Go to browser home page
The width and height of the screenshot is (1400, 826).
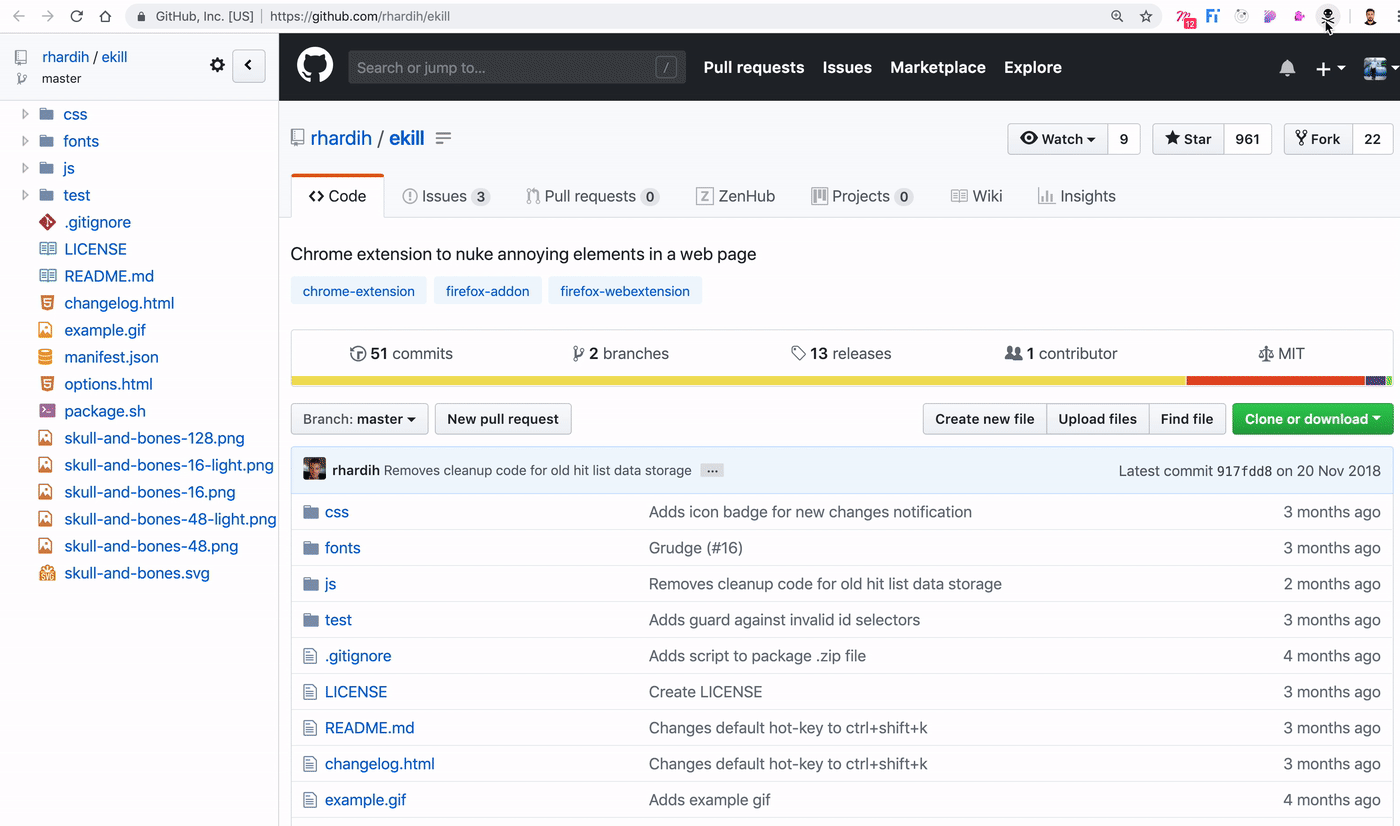point(105,16)
